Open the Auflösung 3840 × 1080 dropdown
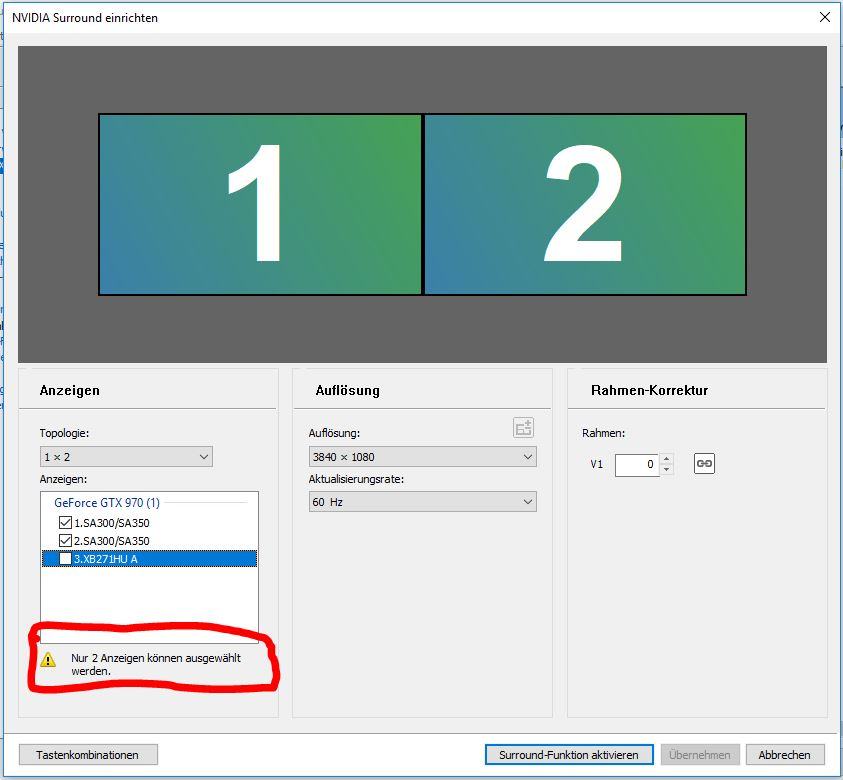The image size is (843, 780). 423,457
